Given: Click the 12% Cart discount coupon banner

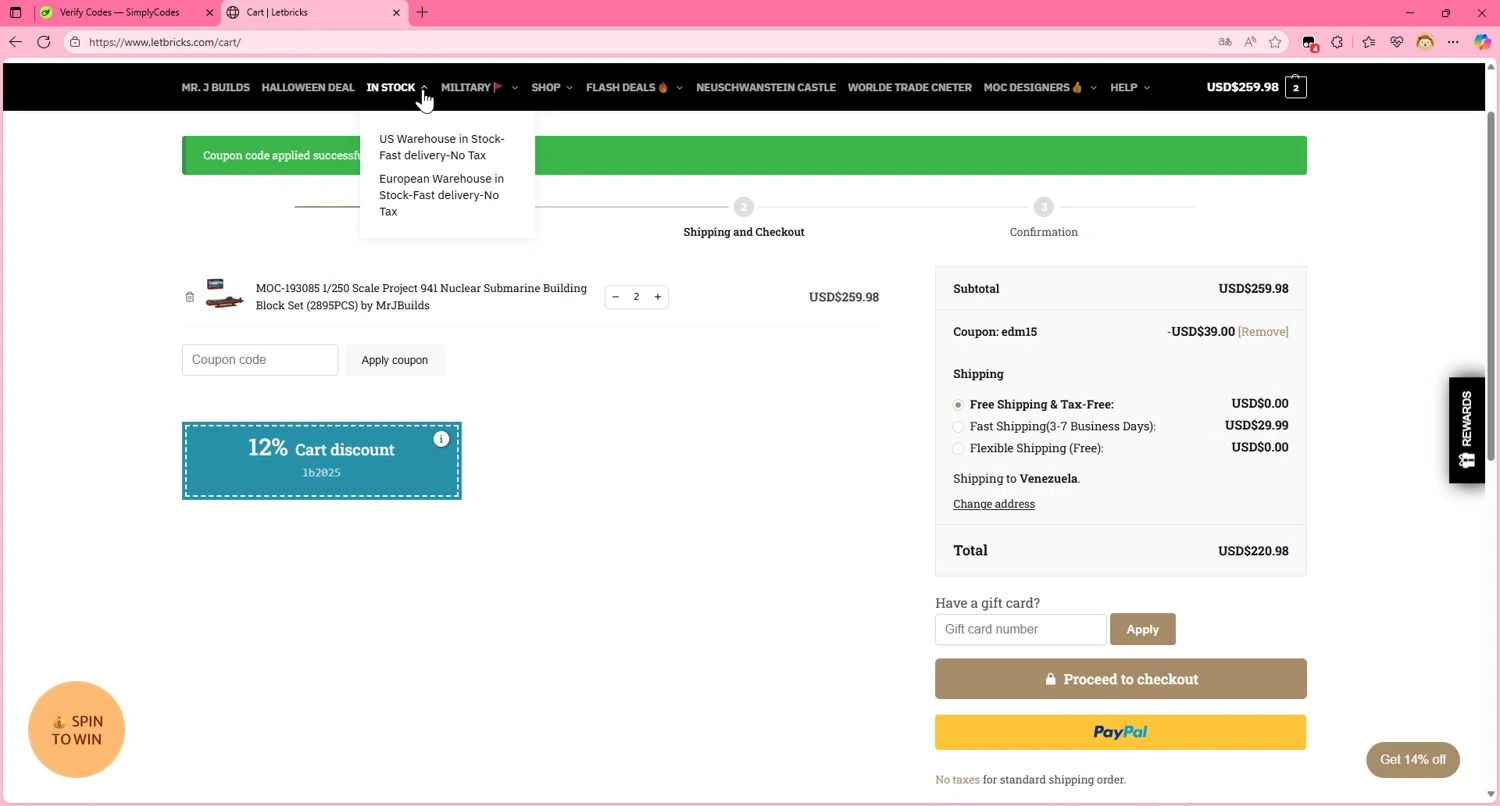Looking at the screenshot, I should (x=321, y=461).
